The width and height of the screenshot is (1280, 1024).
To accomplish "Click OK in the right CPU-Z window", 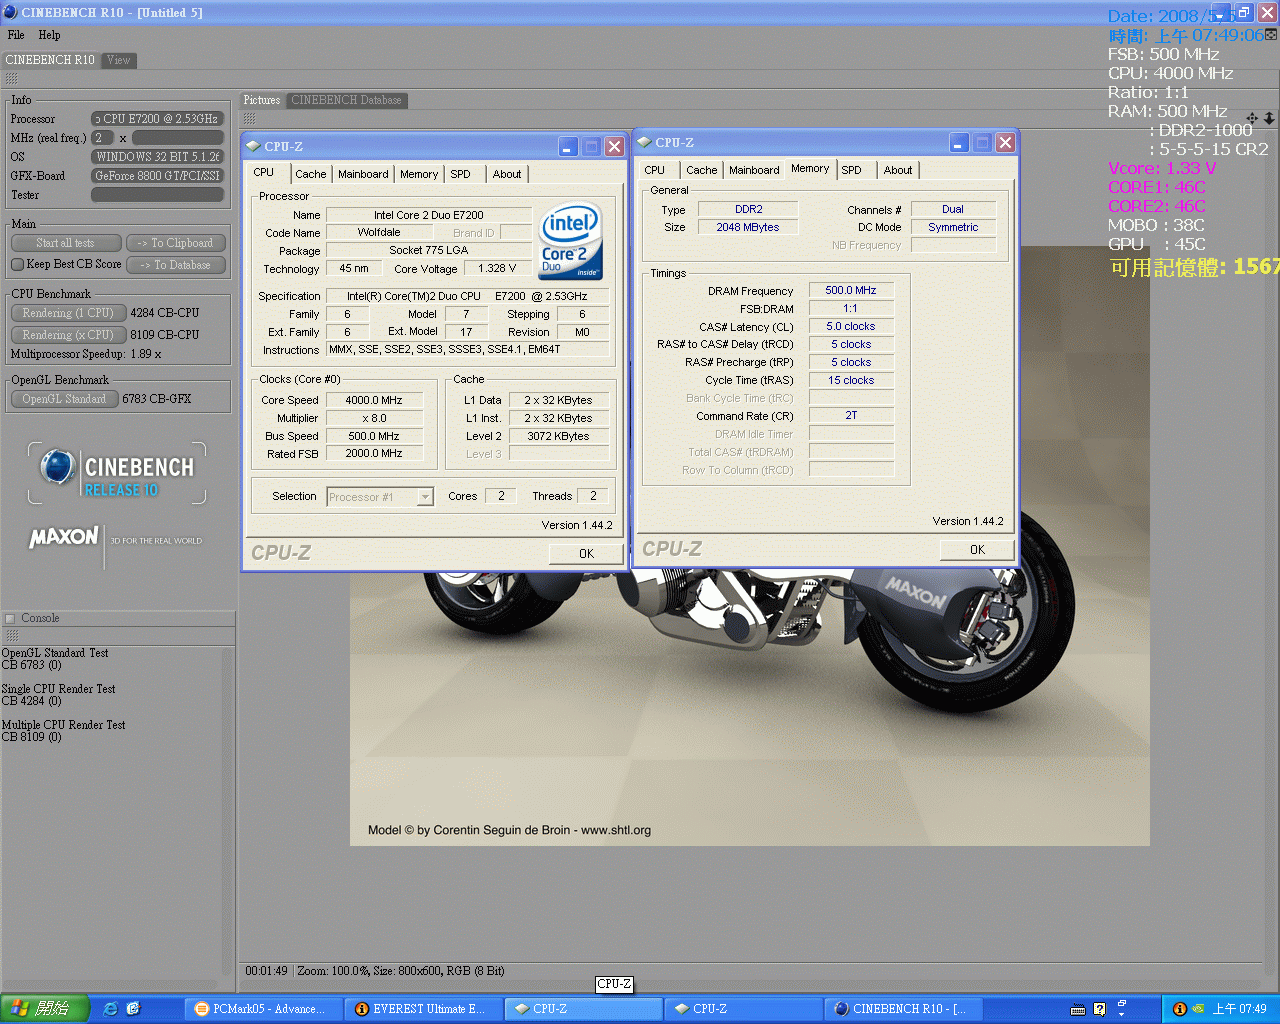I will pos(977,549).
